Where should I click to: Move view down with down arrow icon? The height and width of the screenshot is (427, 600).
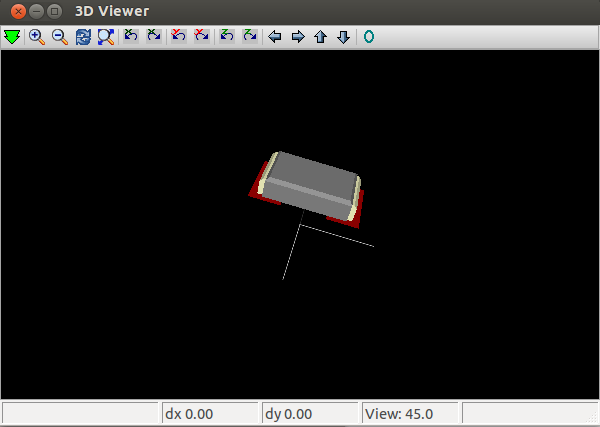(343, 37)
